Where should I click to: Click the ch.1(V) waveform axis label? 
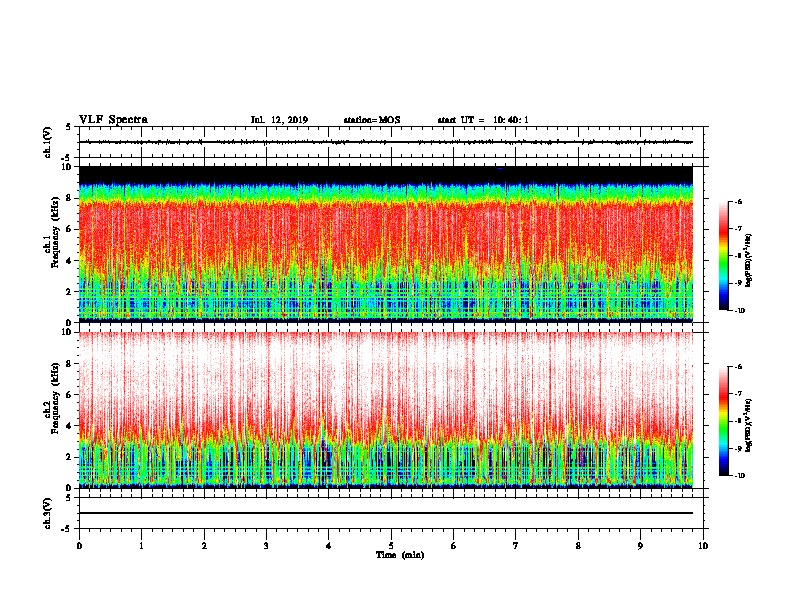pyautogui.click(x=48, y=142)
